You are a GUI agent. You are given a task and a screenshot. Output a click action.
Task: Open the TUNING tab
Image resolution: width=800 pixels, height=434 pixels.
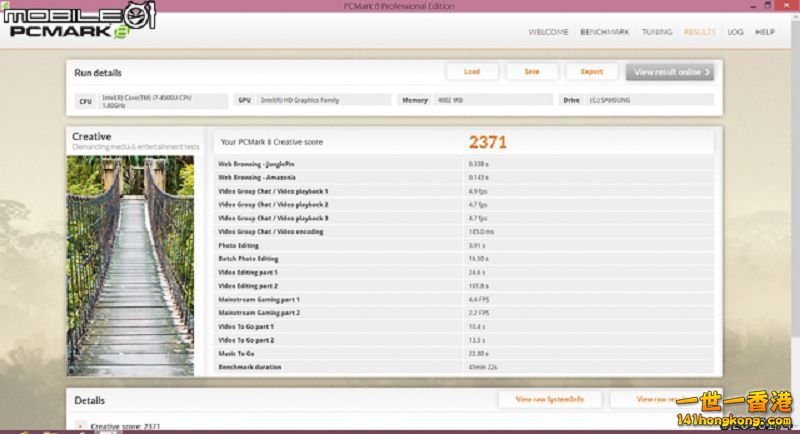tap(657, 32)
